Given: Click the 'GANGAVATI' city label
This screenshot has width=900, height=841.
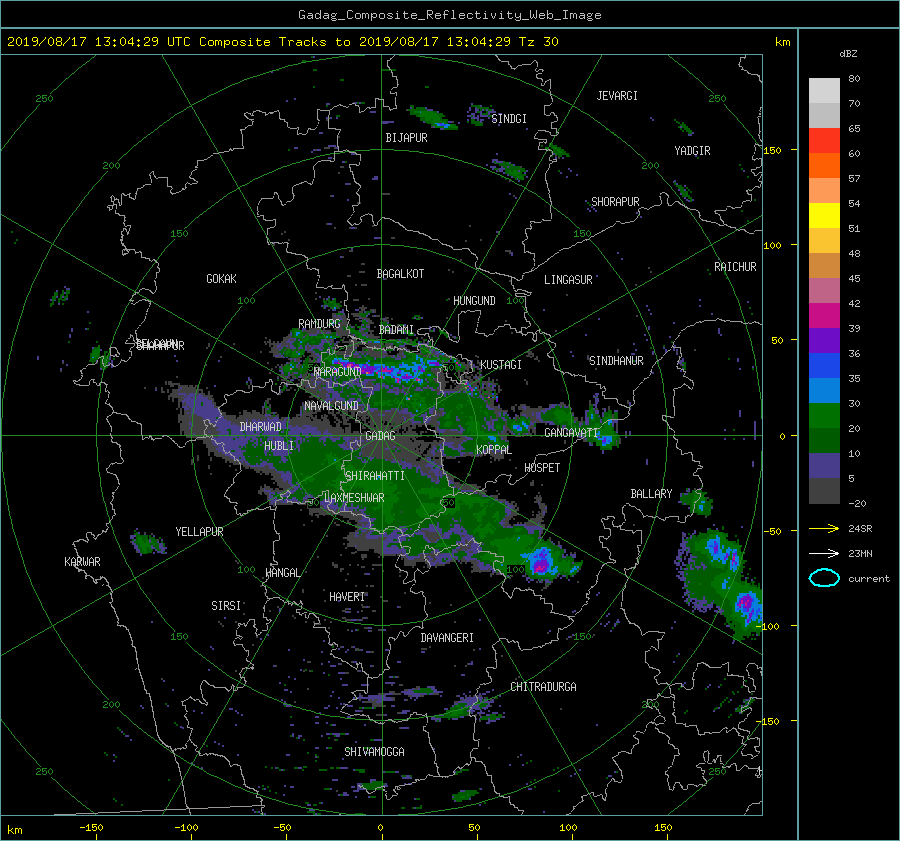Looking at the screenshot, I should click(x=572, y=433).
